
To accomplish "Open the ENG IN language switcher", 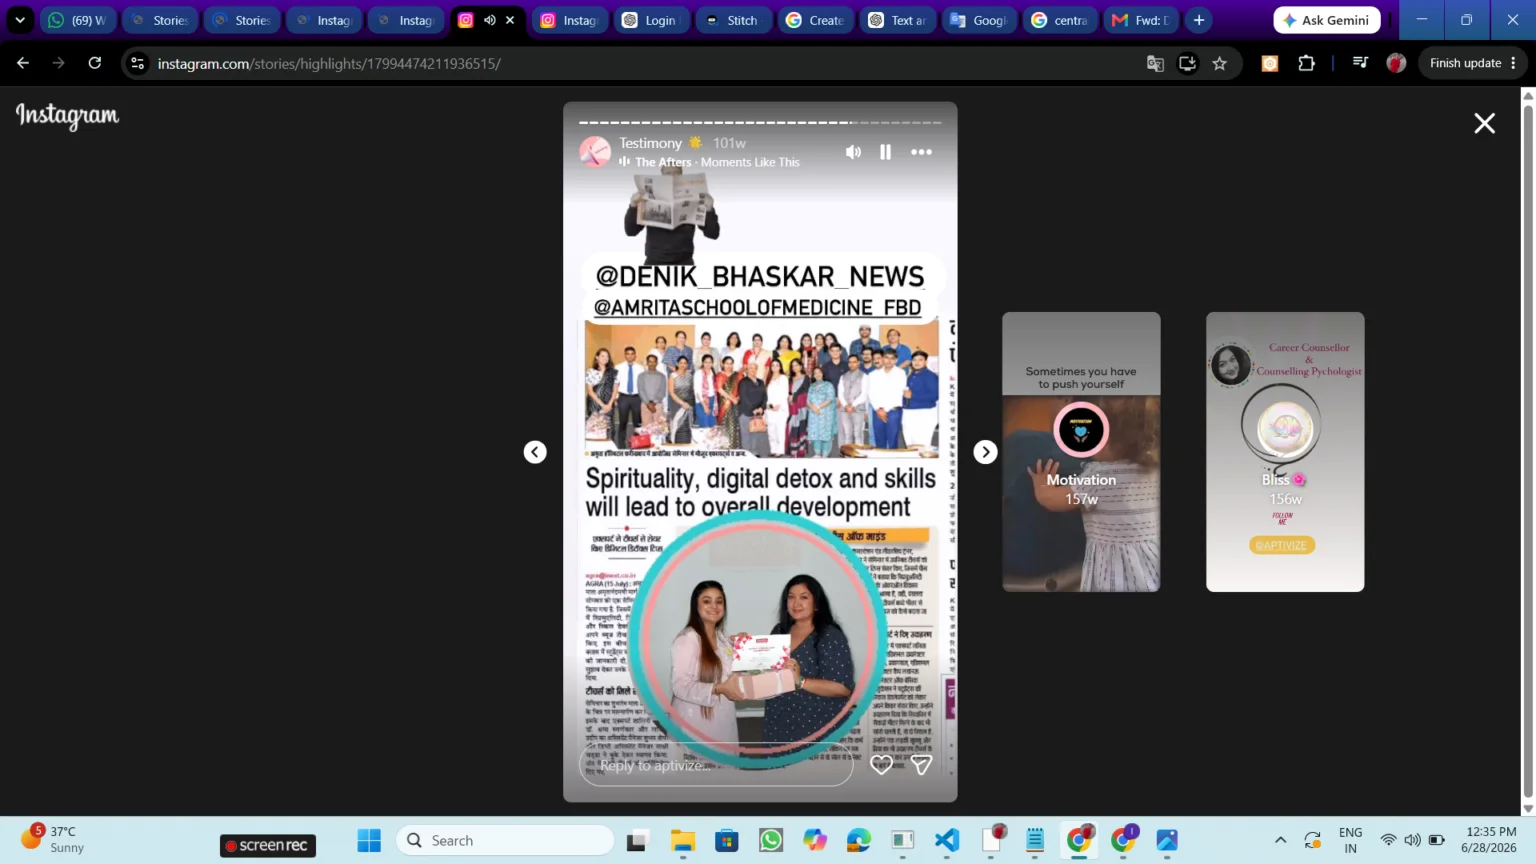I will click(x=1350, y=840).
